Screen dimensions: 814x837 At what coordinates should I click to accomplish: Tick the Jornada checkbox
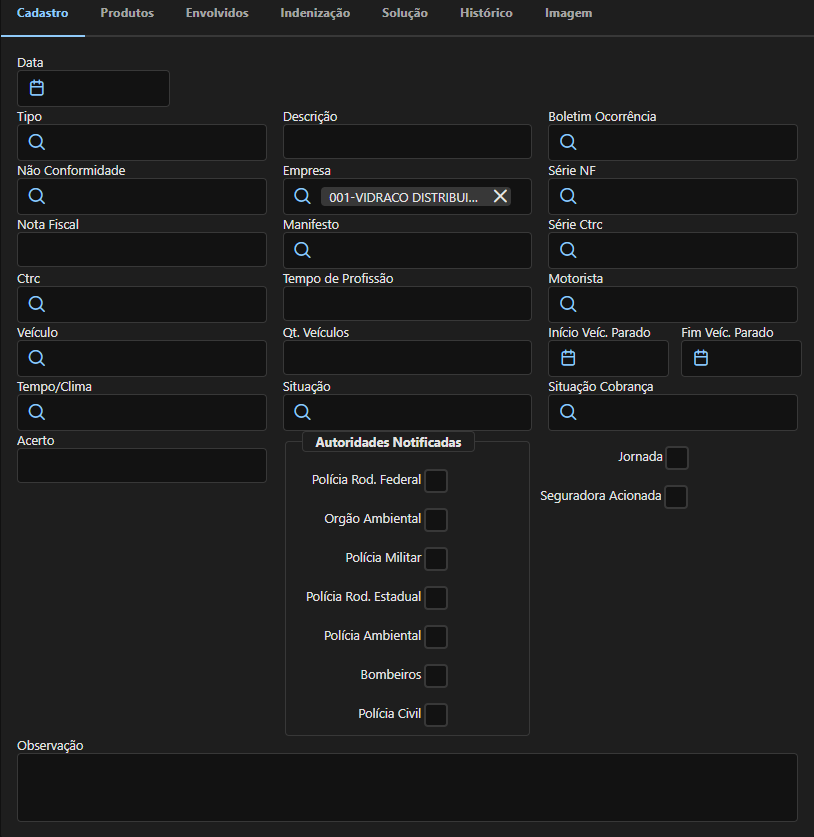point(677,458)
